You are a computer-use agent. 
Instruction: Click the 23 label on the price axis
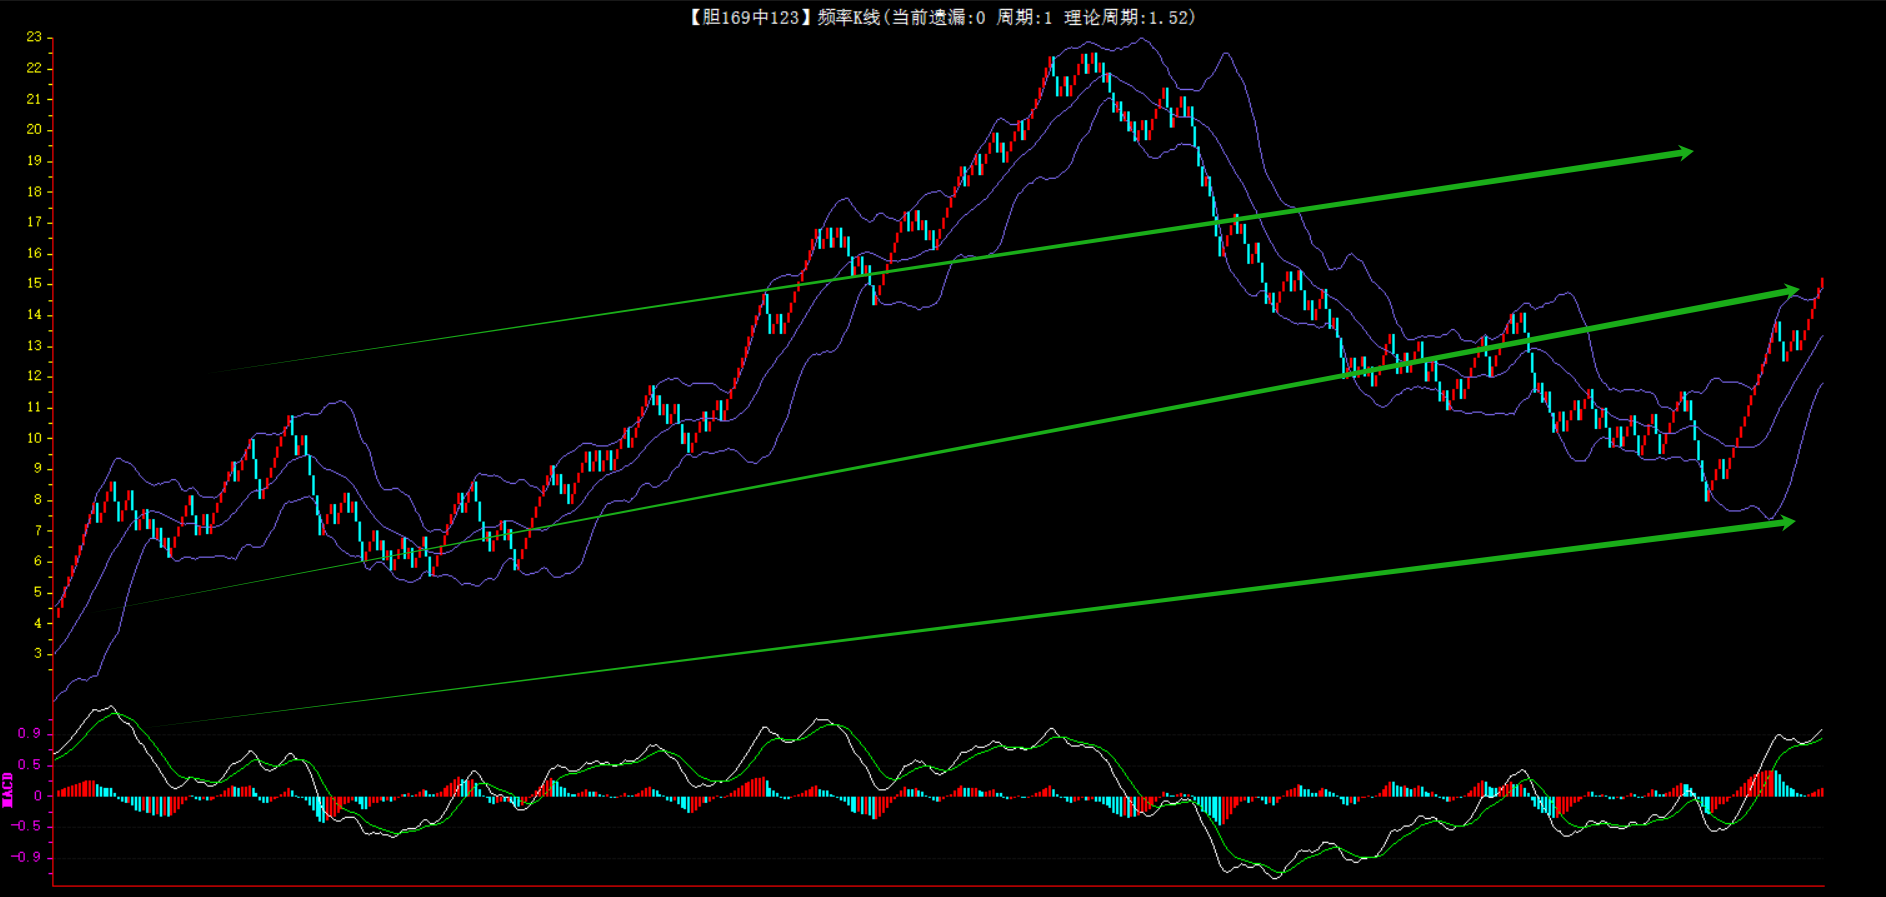click(x=34, y=37)
